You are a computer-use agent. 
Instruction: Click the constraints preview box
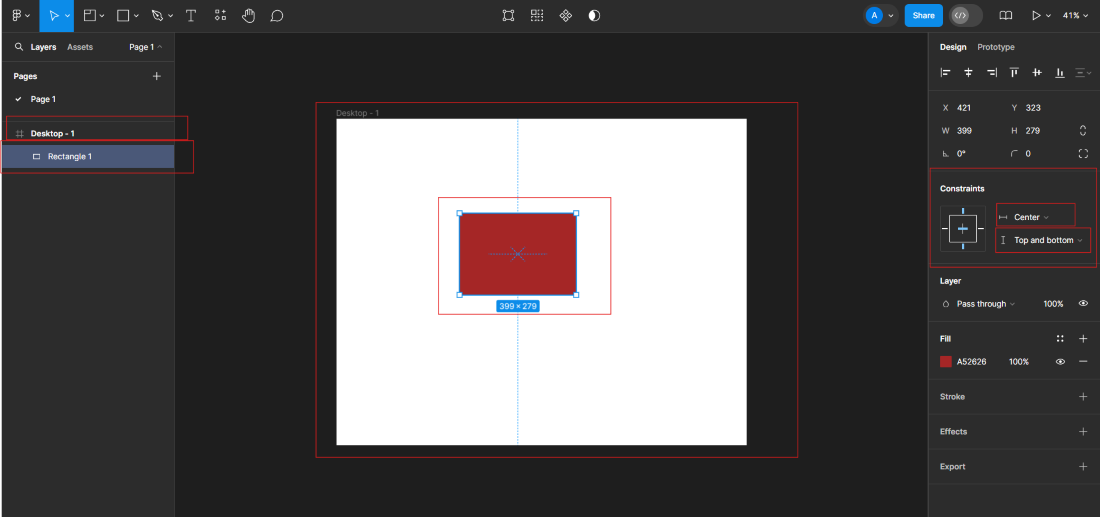tap(962, 229)
